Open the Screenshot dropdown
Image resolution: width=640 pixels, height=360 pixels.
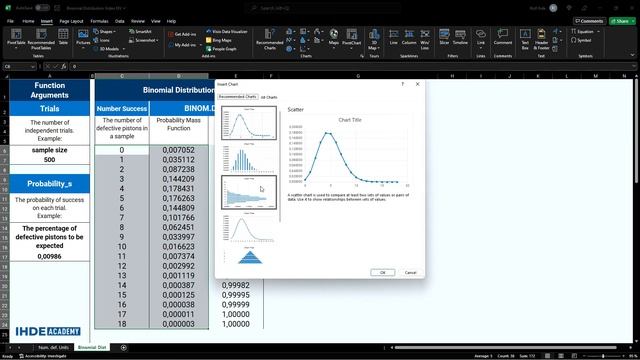(x=144, y=40)
